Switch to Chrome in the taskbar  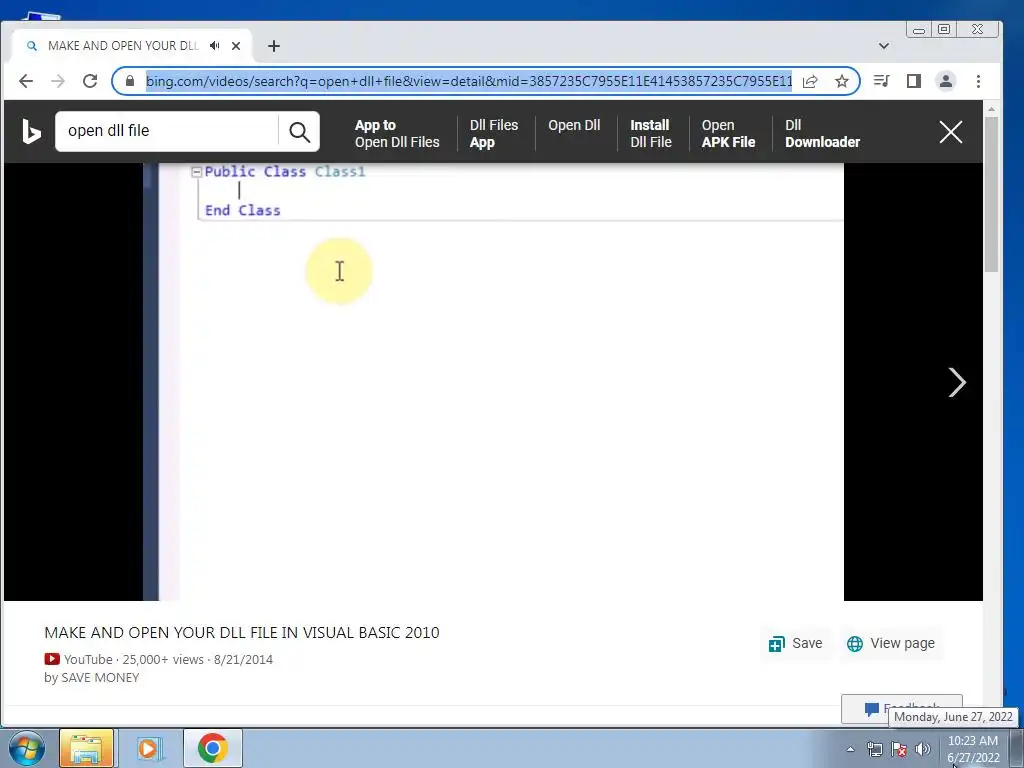[x=213, y=748]
